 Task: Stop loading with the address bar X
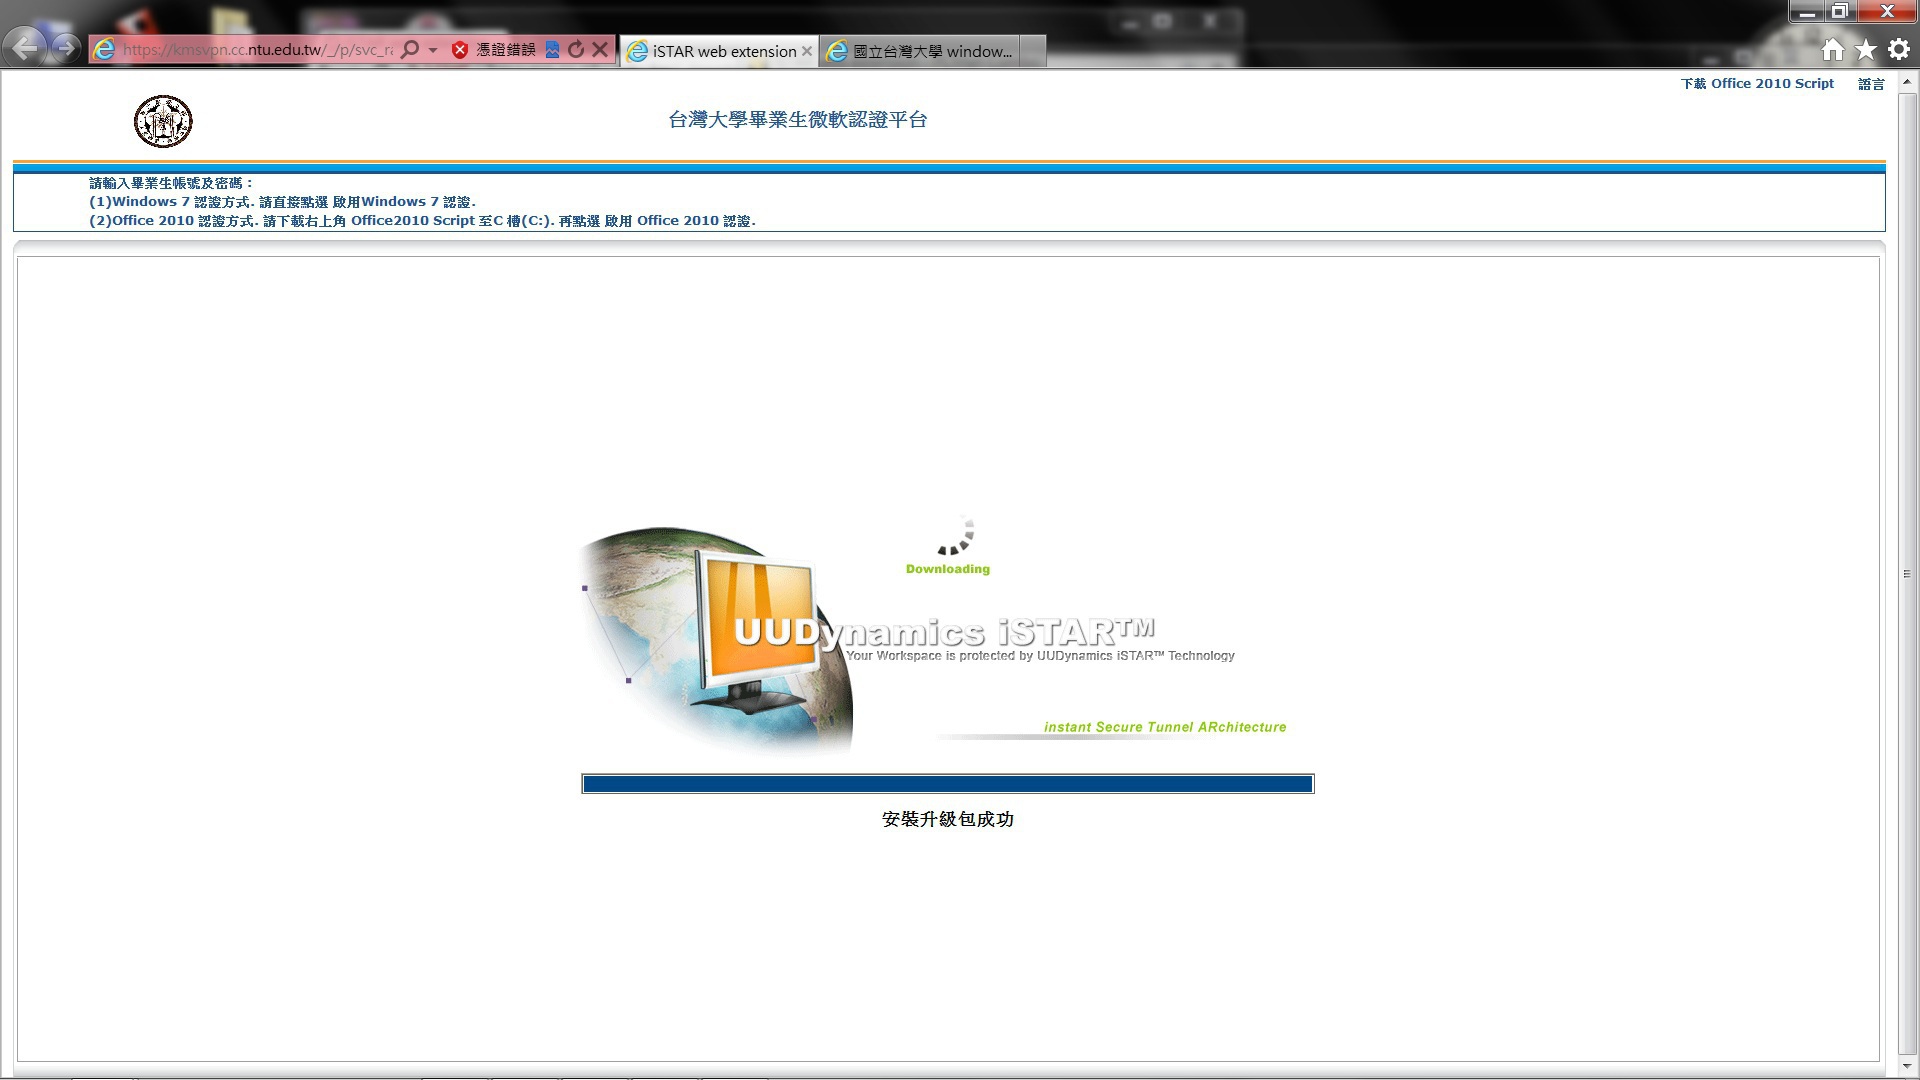pyautogui.click(x=600, y=50)
